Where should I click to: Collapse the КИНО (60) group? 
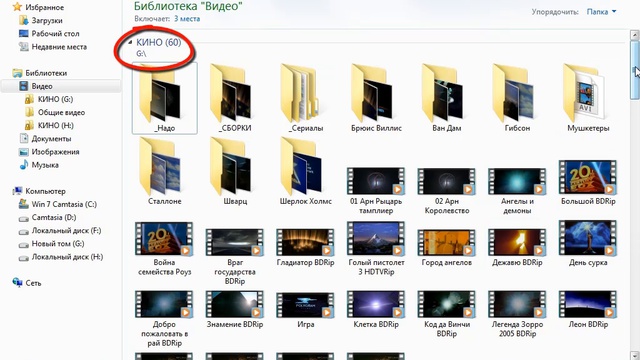coord(130,42)
